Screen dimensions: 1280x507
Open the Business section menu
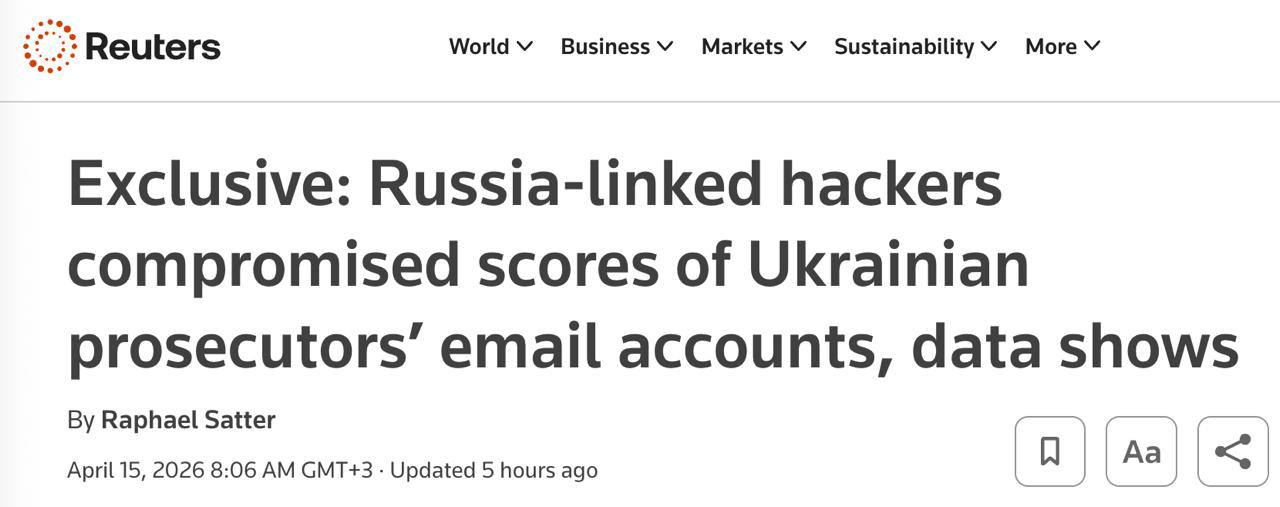[x=605, y=47]
